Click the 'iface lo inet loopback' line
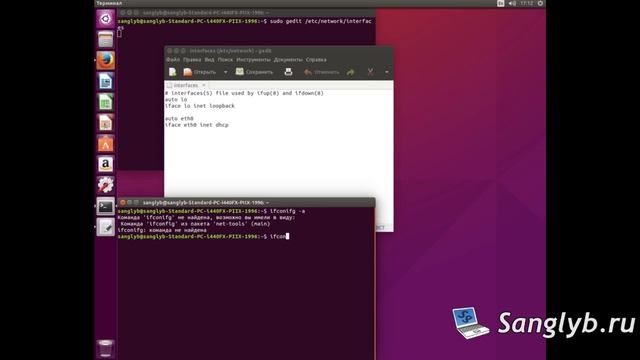The image size is (640, 360). click(200, 106)
